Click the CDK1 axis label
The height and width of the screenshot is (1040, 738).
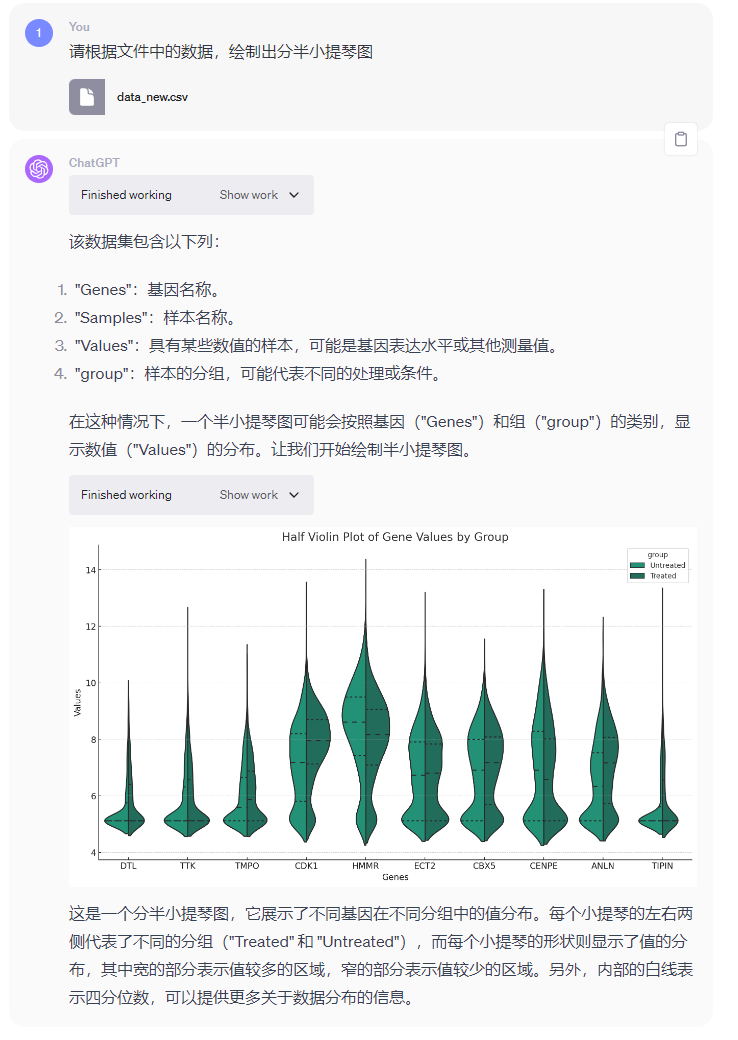(306, 866)
